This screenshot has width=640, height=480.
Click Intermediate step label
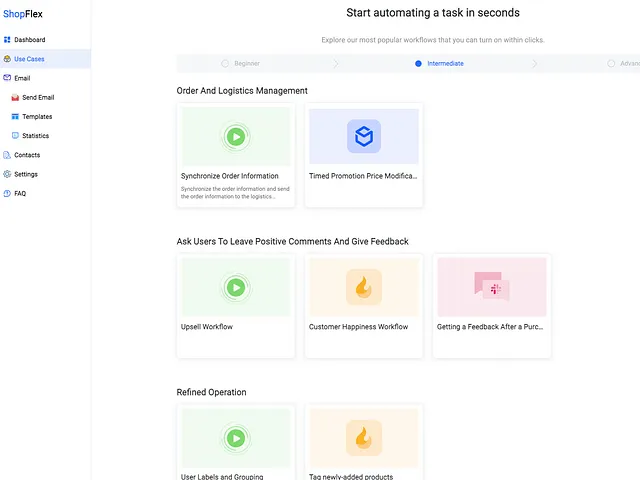[445, 63]
